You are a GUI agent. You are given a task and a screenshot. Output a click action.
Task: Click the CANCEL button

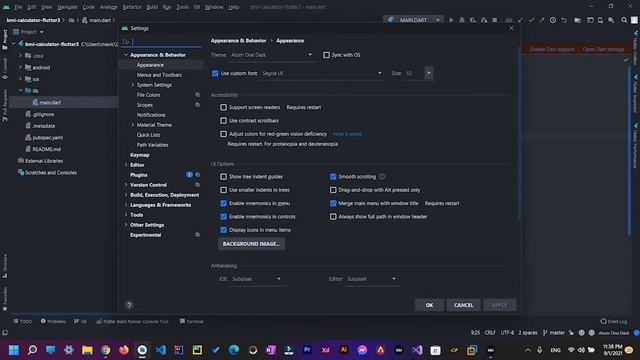point(463,305)
